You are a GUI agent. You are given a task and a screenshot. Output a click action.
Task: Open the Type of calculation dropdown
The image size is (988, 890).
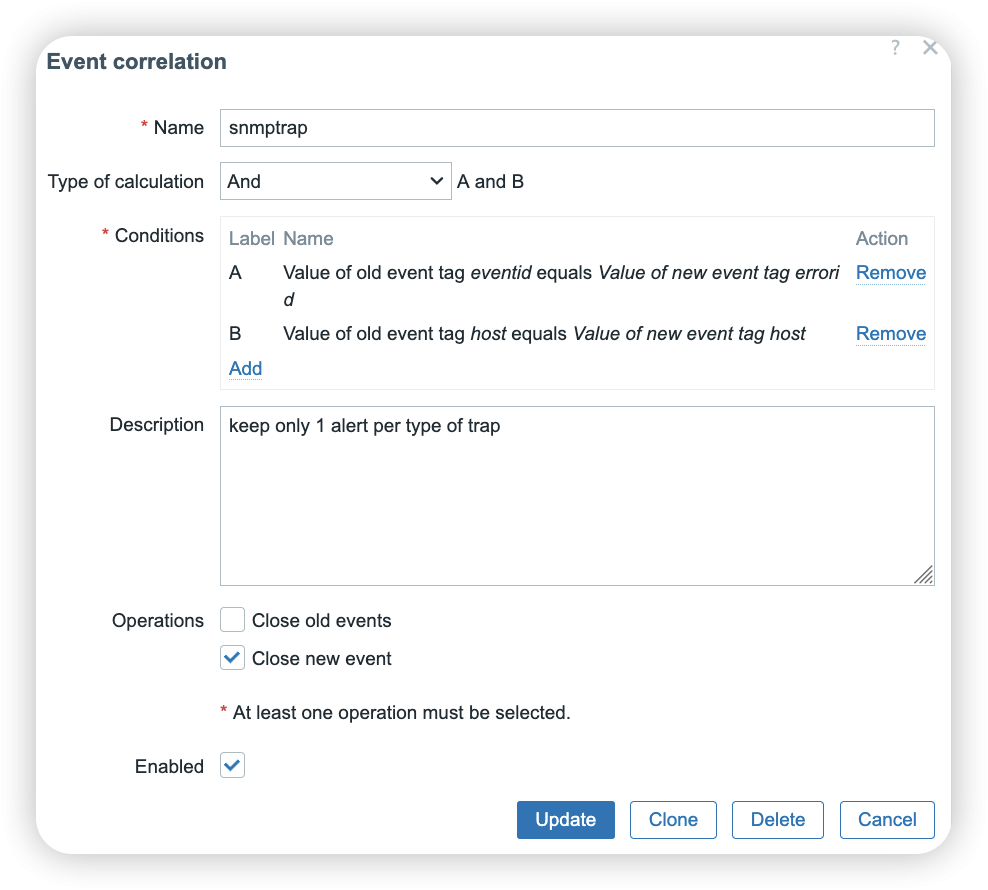coord(335,181)
